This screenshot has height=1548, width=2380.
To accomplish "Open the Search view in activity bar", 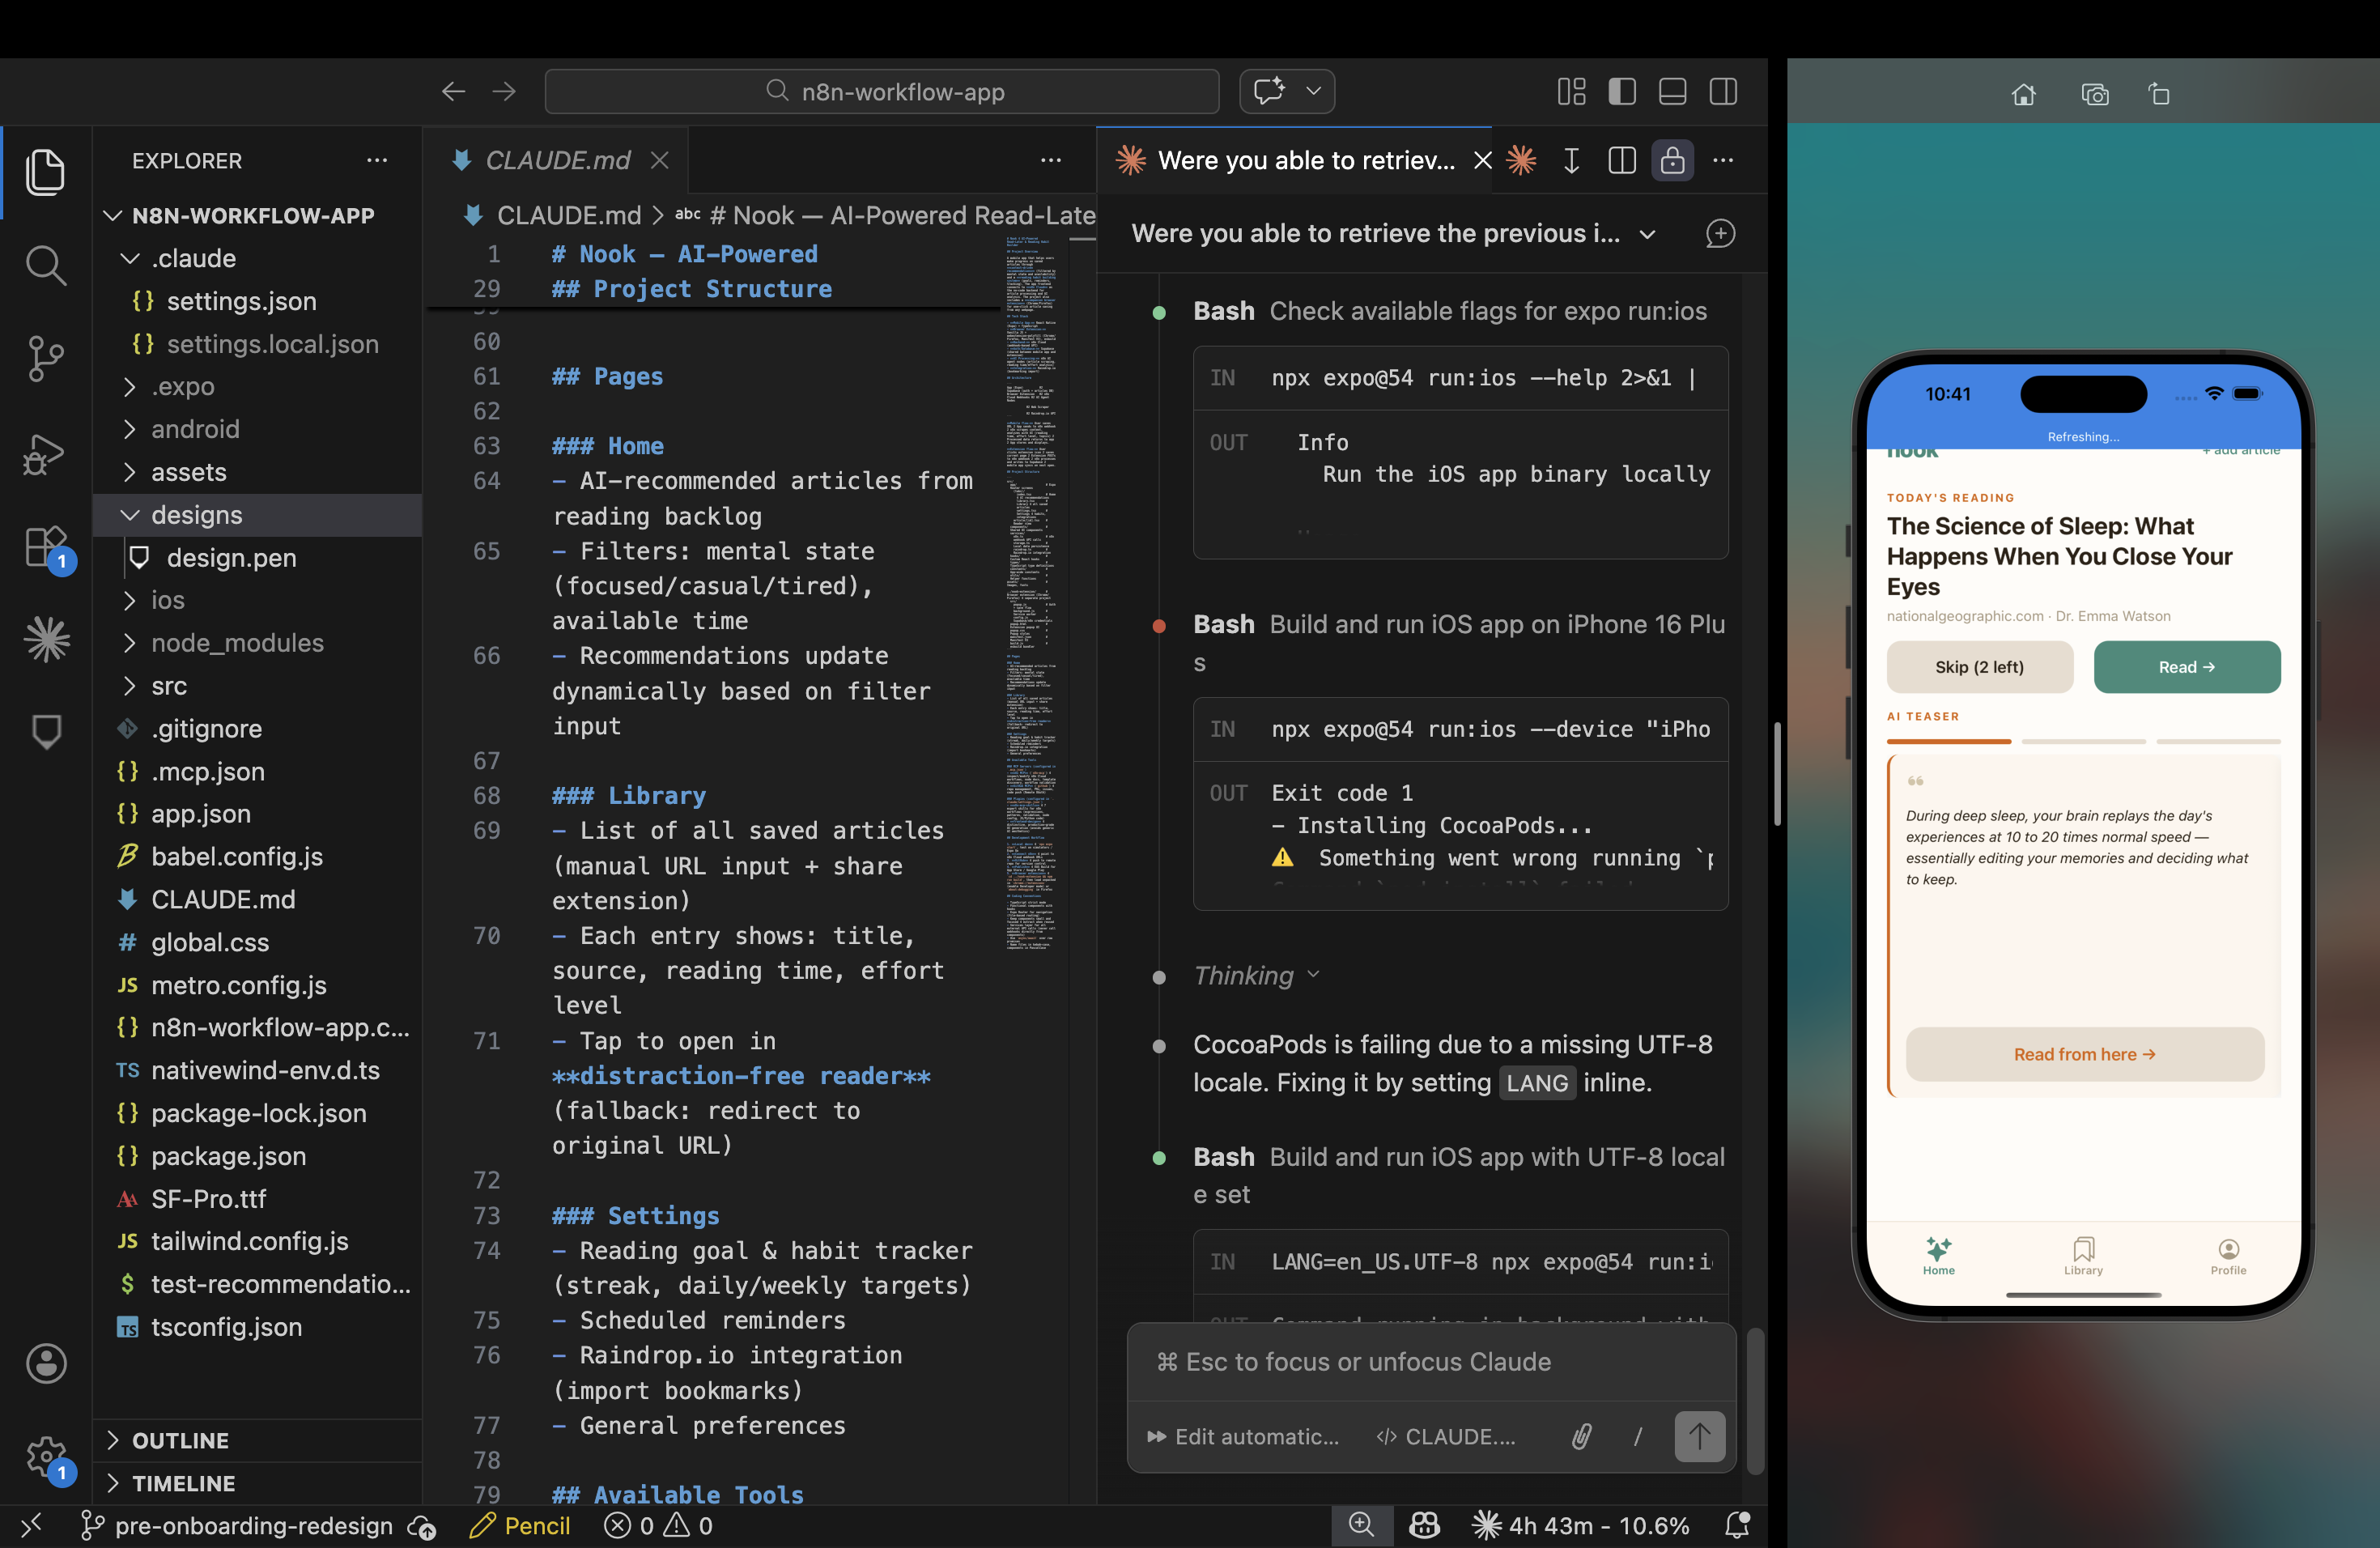I will click(x=45, y=266).
